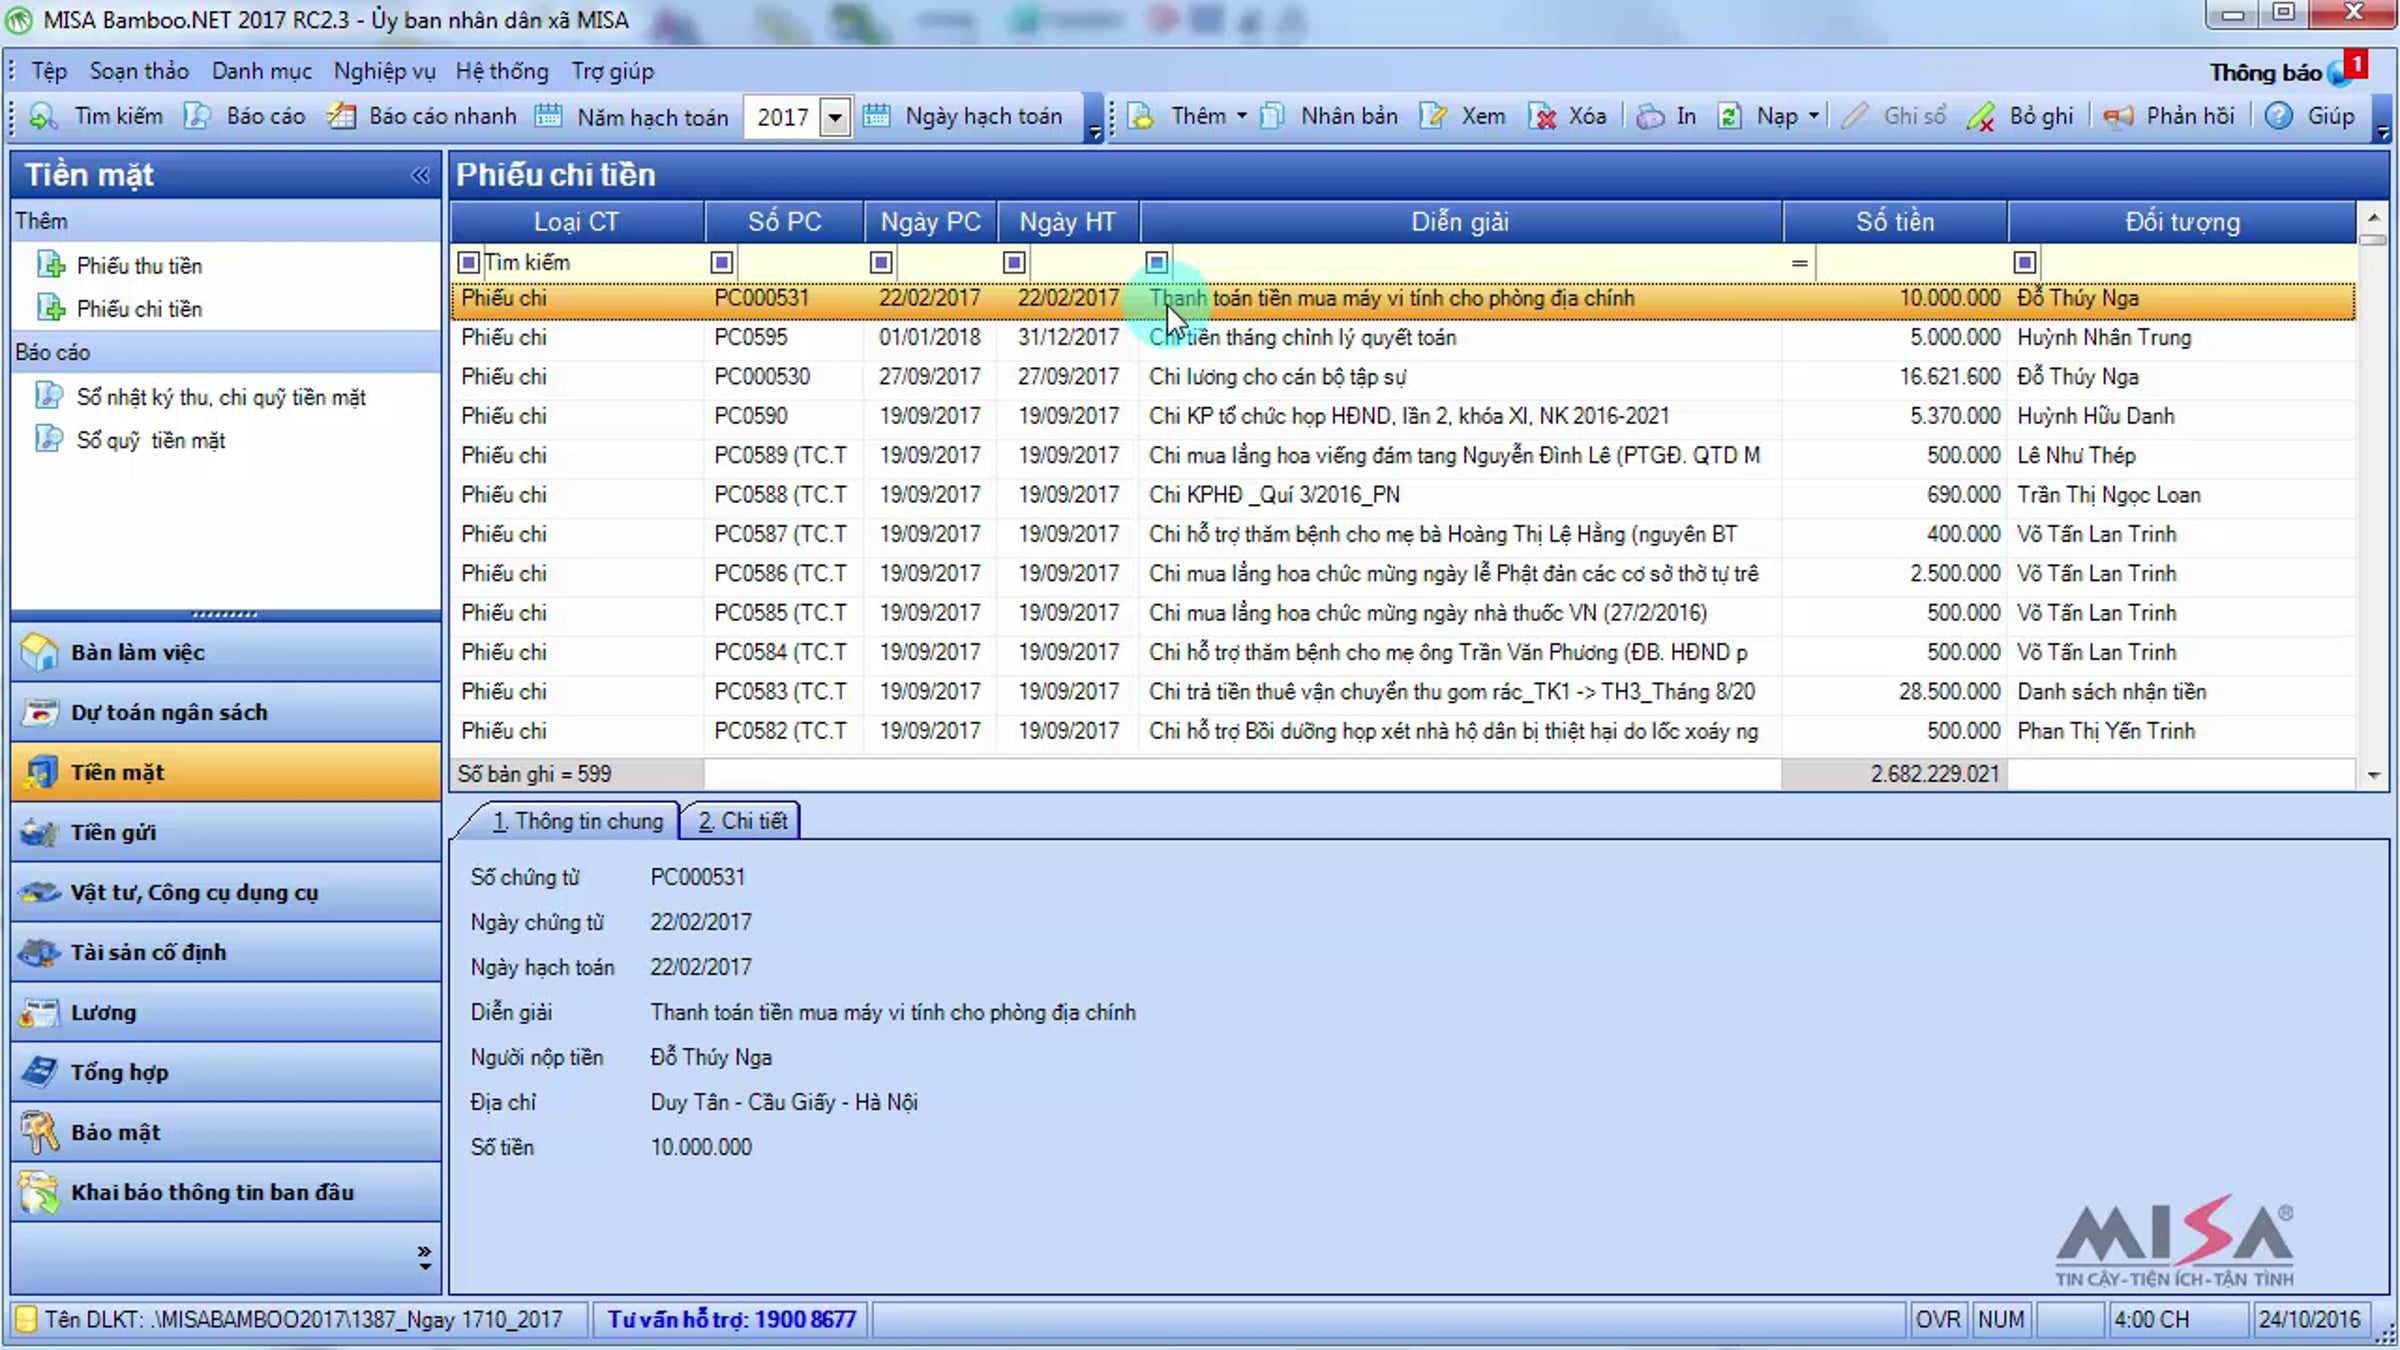
Task: Click the Thêm add-new icon
Action: point(1141,117)
